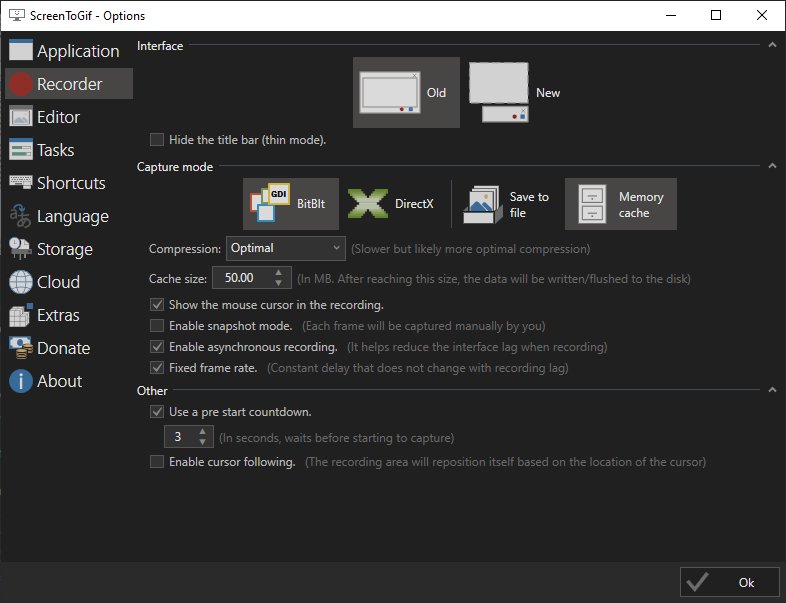Select the Language tab label
The width and height of the screenshot is (786, 603).
(73, 217)
